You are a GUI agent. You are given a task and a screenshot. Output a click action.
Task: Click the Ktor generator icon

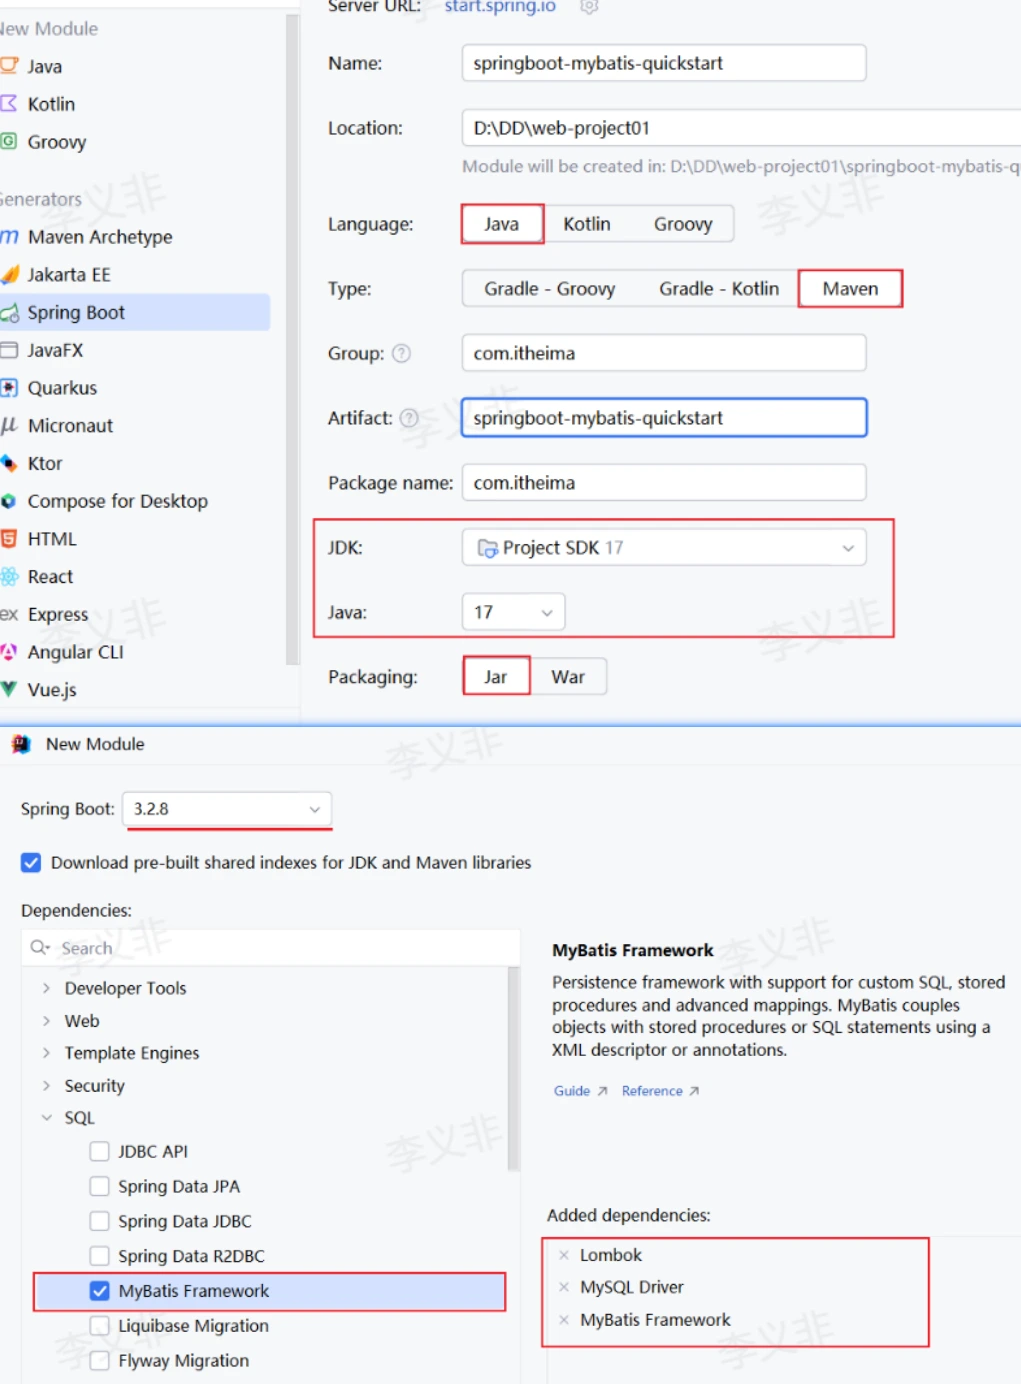pyautogui.click(x=9, y=463)
